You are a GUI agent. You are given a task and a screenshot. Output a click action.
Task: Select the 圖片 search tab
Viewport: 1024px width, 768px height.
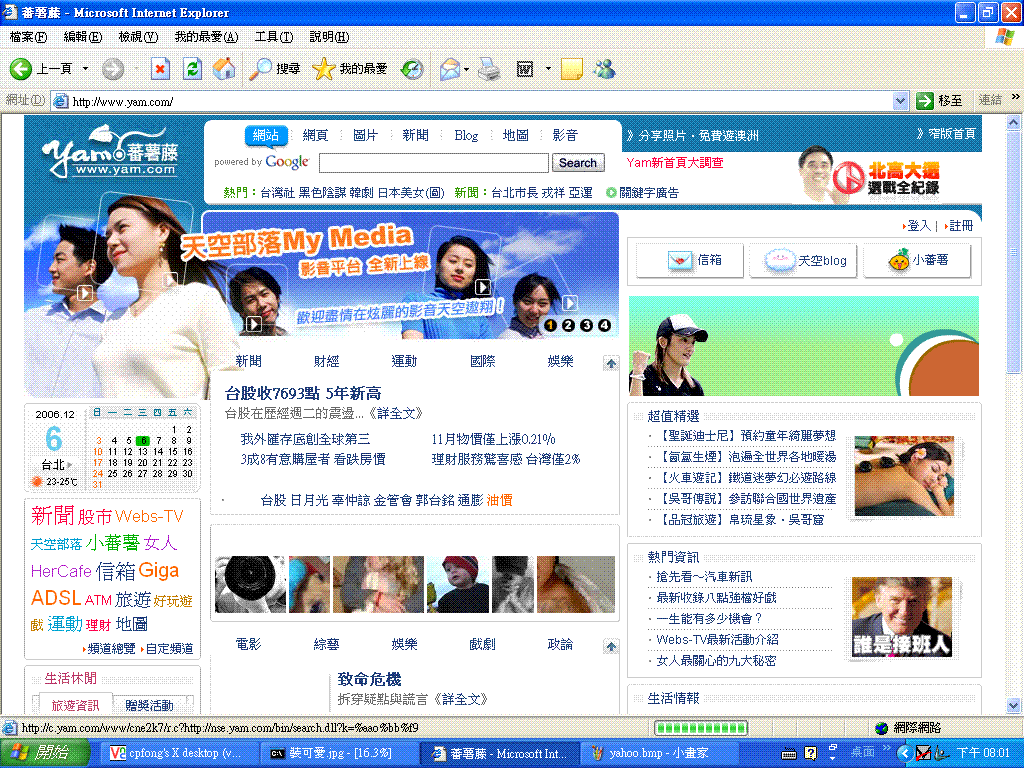(x=365, y=135)
